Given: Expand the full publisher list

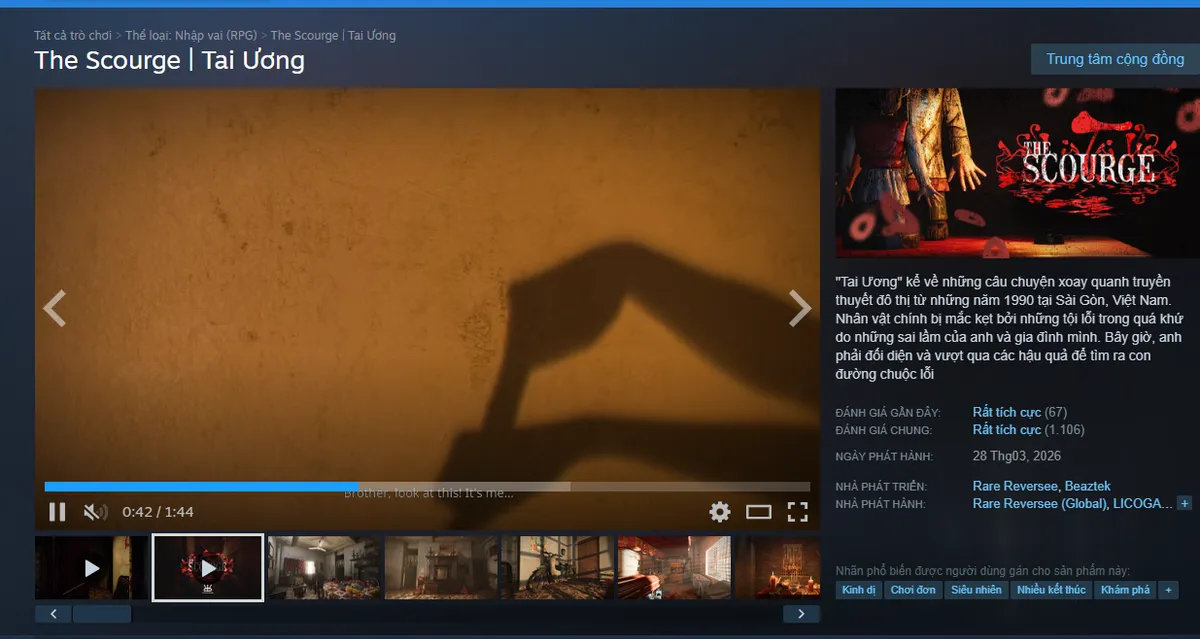Looking at the screenshot, I should click(x=1184, y=504).
